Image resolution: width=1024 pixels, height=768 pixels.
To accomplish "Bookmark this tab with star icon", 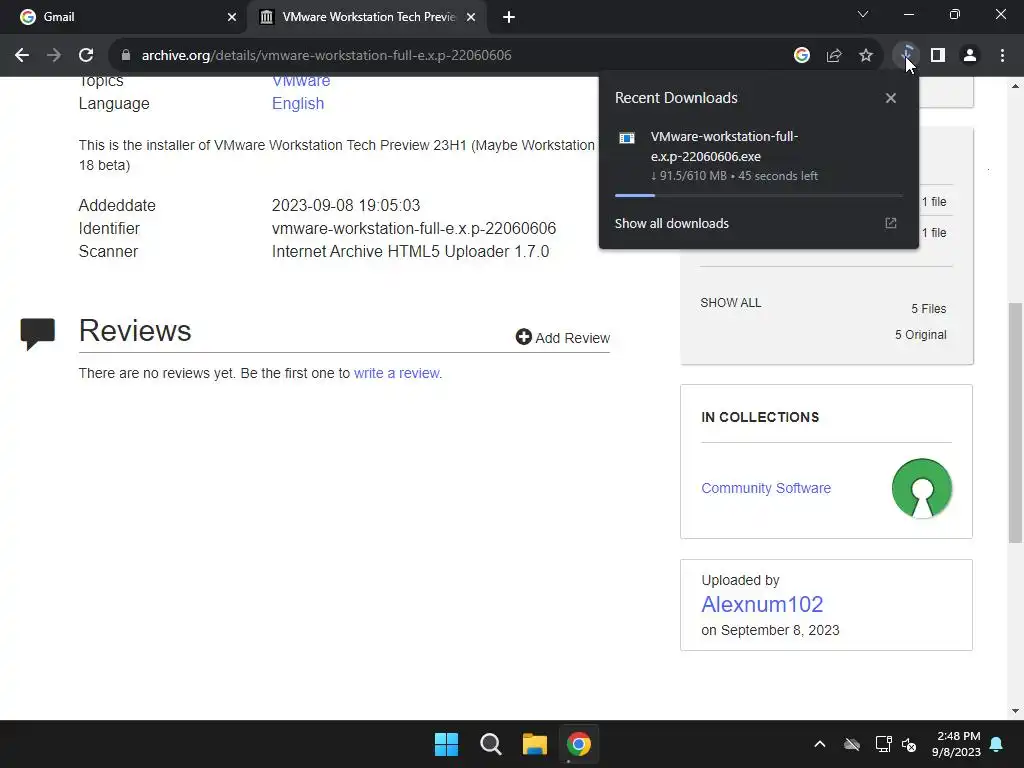I will click(866, 56).
